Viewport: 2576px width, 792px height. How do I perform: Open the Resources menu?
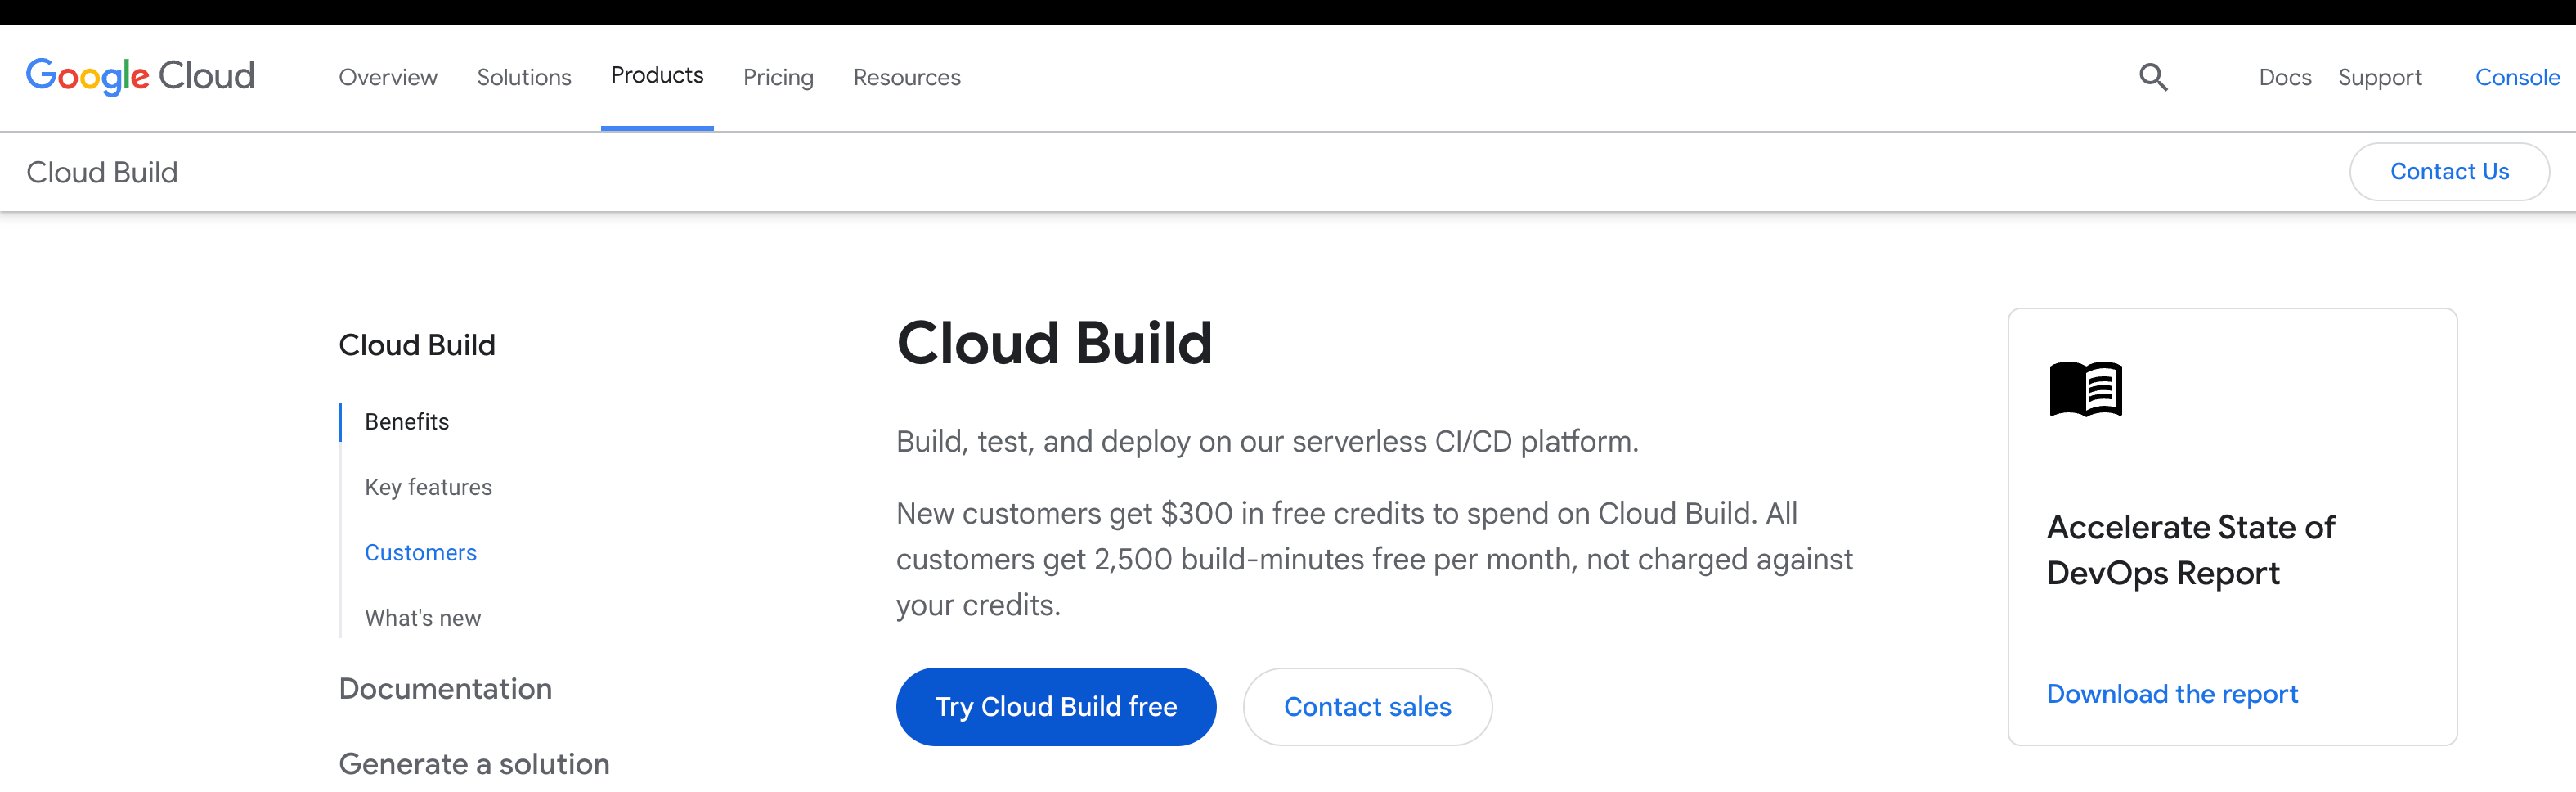point(906,77)
